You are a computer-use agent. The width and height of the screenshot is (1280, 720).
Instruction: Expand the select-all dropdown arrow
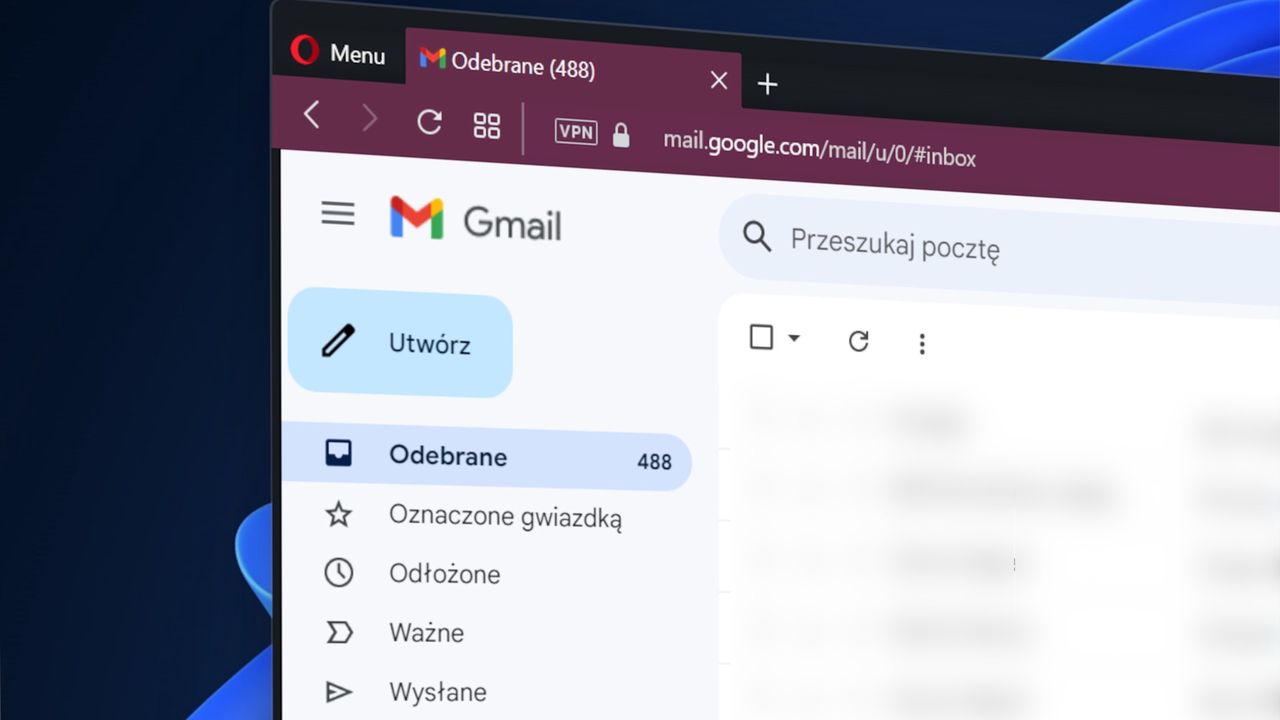(x=794, y=339)
